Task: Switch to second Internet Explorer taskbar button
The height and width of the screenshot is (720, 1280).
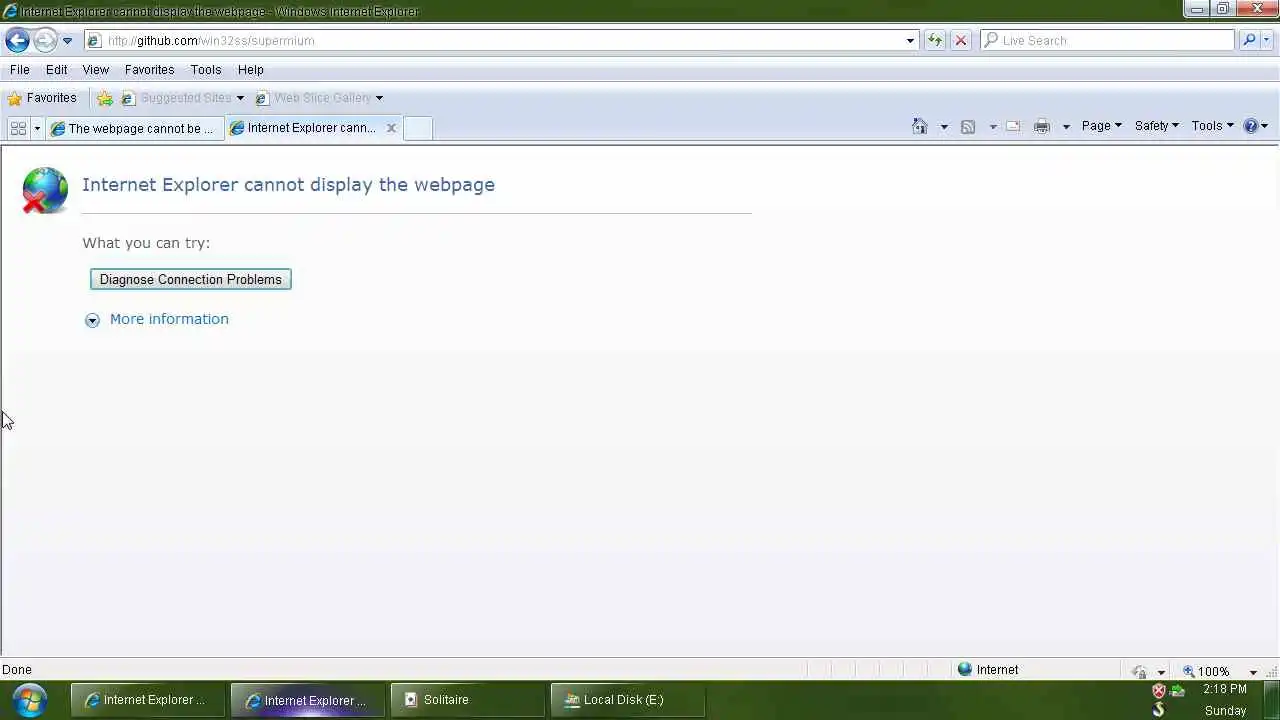Action: [307, 700]
